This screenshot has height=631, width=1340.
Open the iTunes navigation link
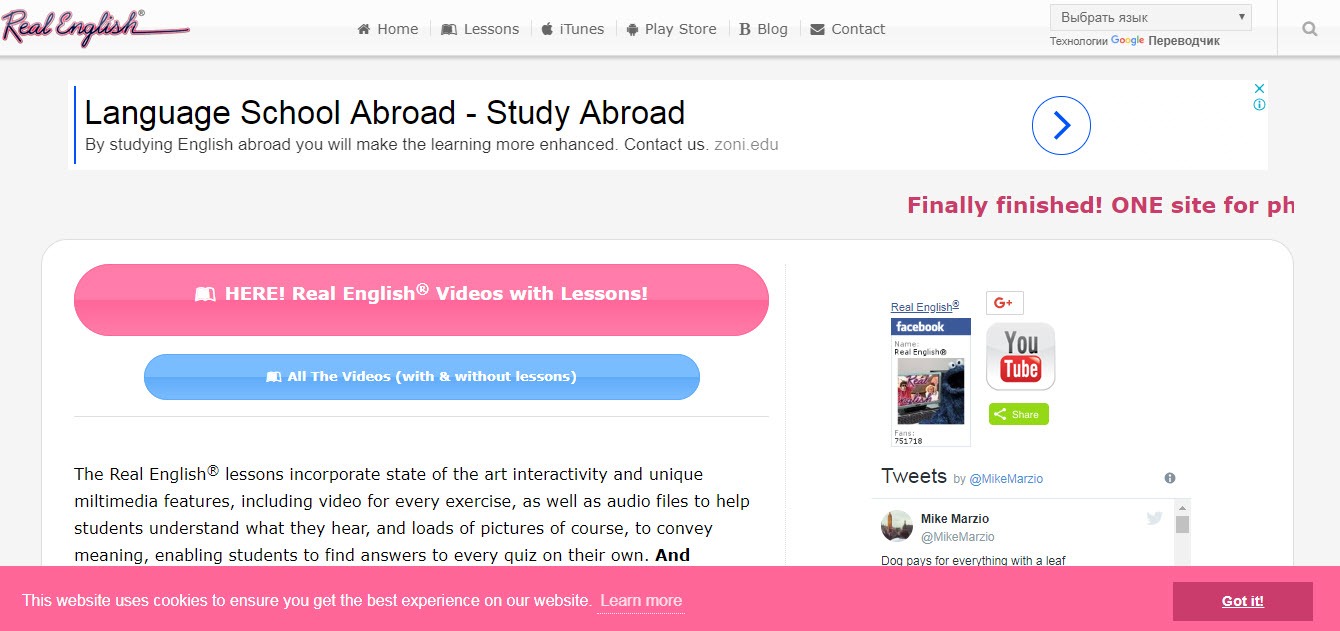pyautogui.click(x=573, y=29)
